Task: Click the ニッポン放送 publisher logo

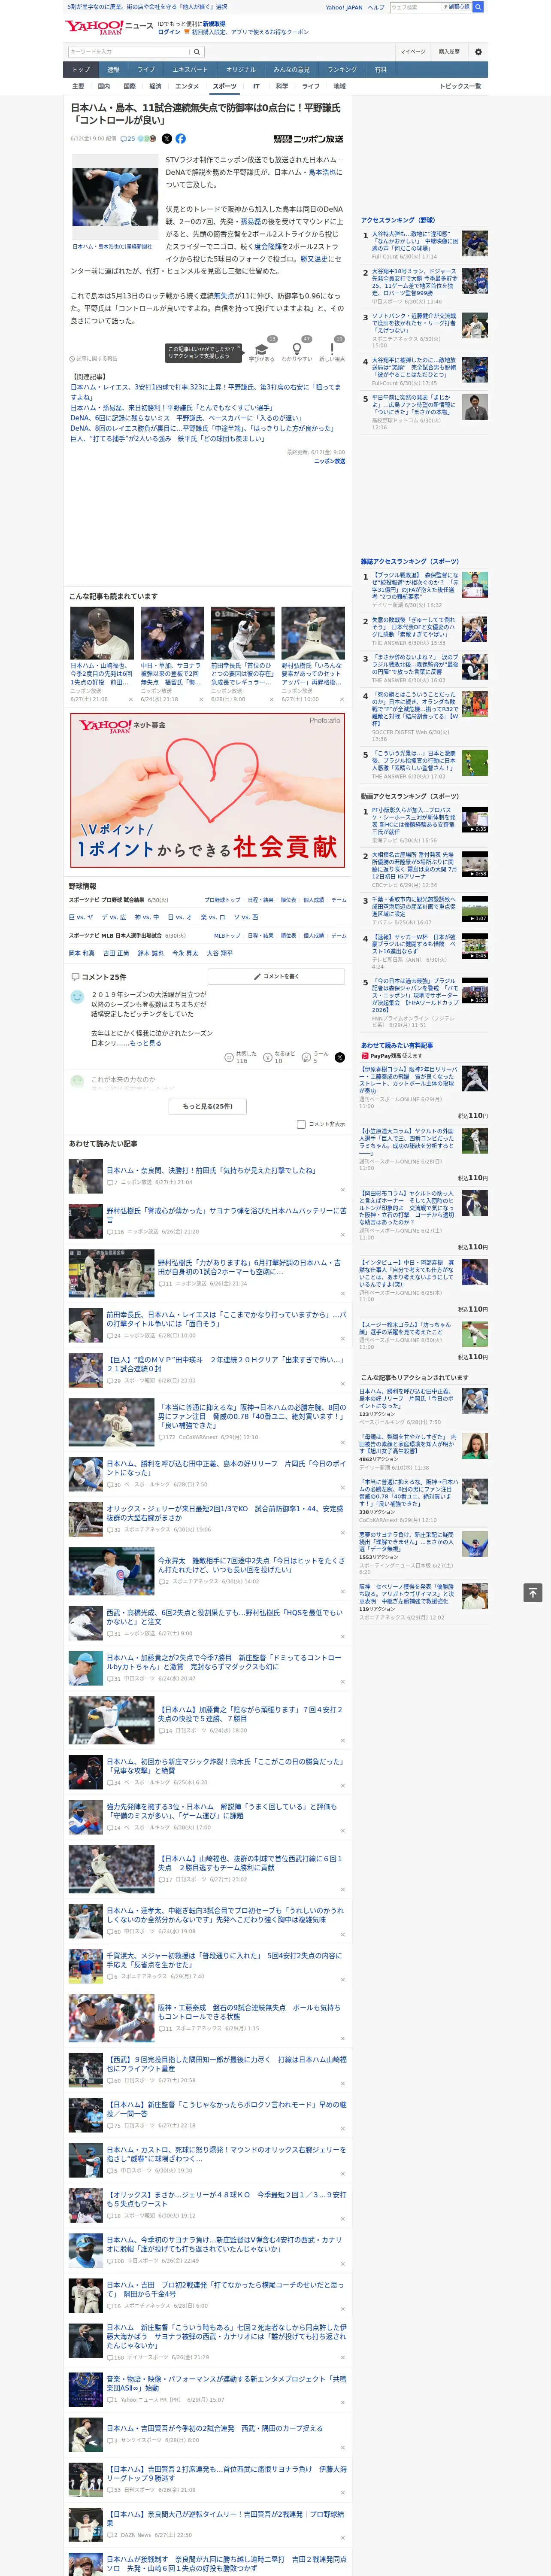Action: click(x=309, y=139)
